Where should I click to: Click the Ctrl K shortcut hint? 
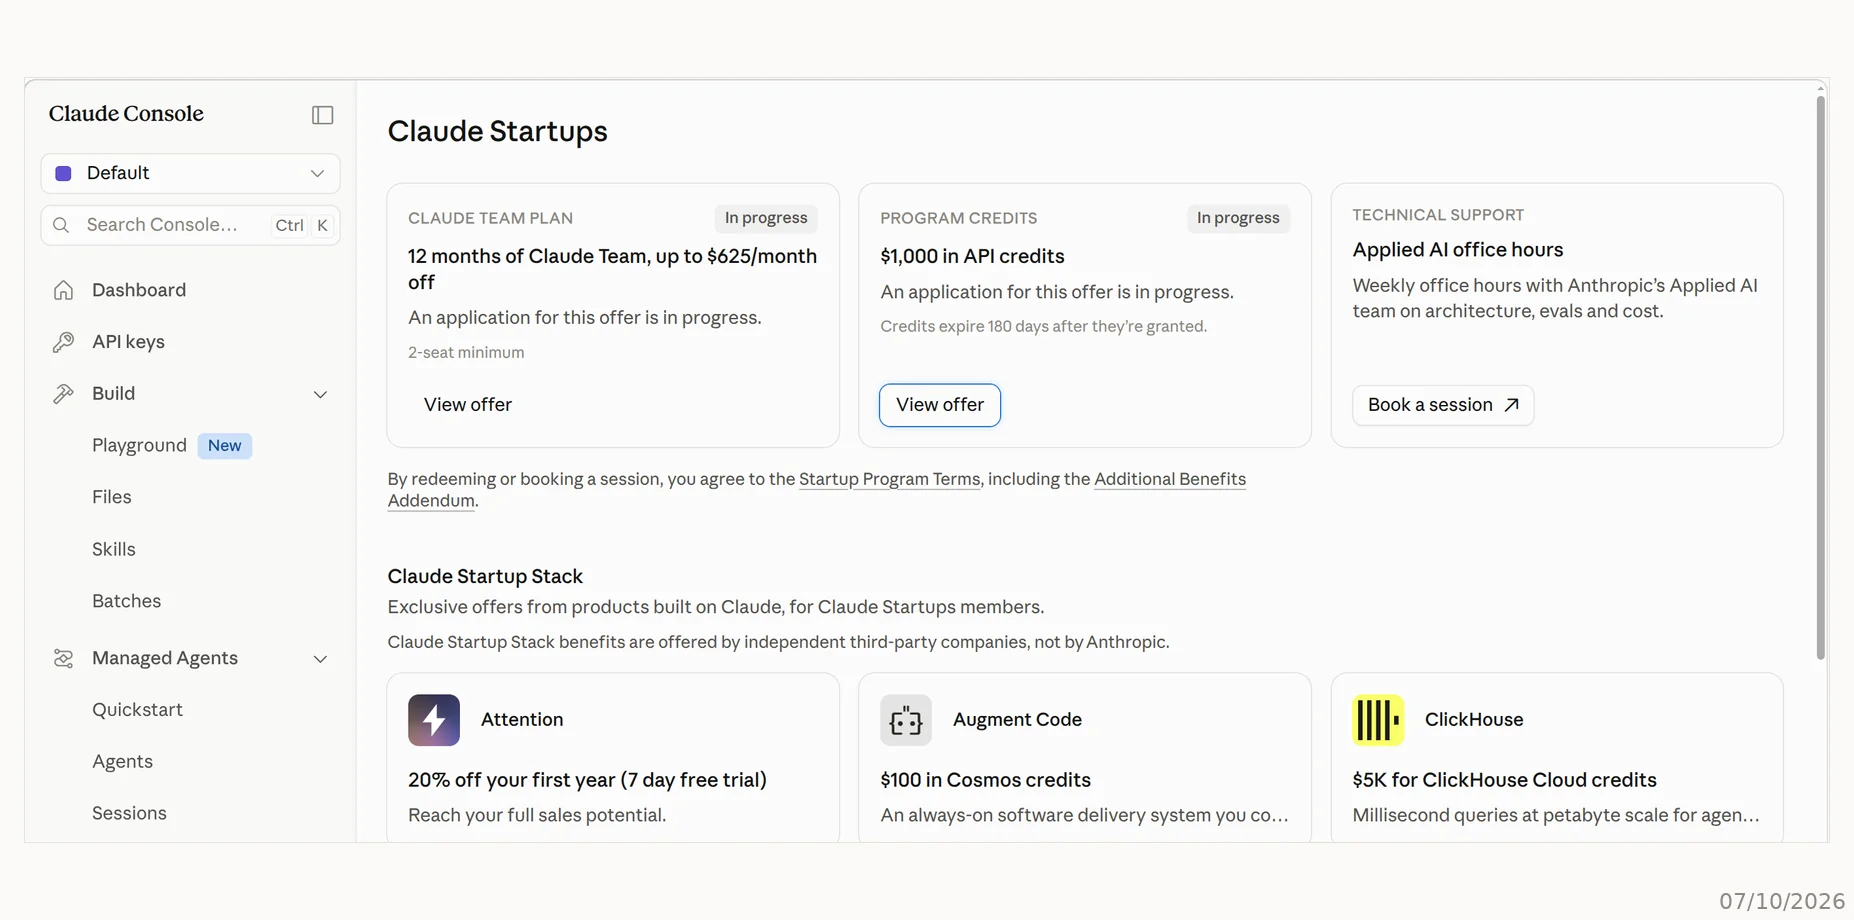[x=302, y=225]
